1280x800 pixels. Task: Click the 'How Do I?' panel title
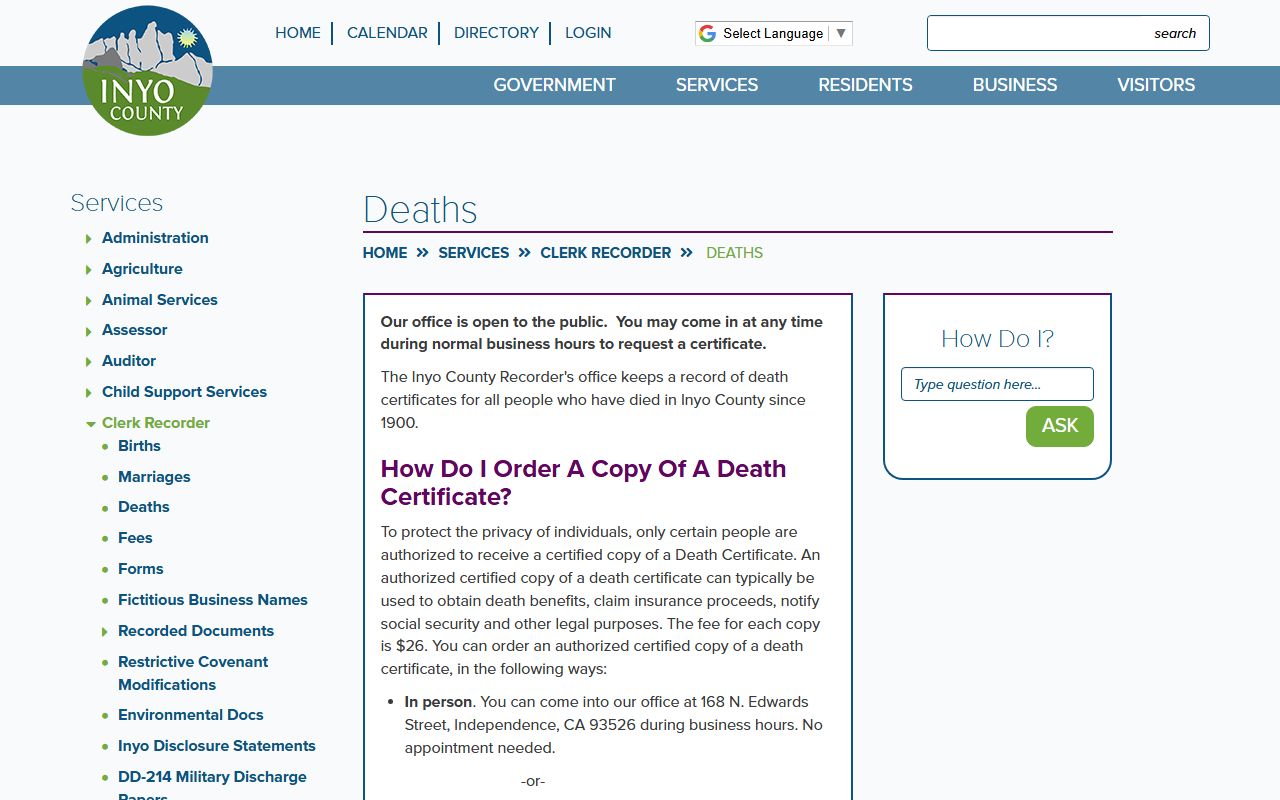coord(997,339)
